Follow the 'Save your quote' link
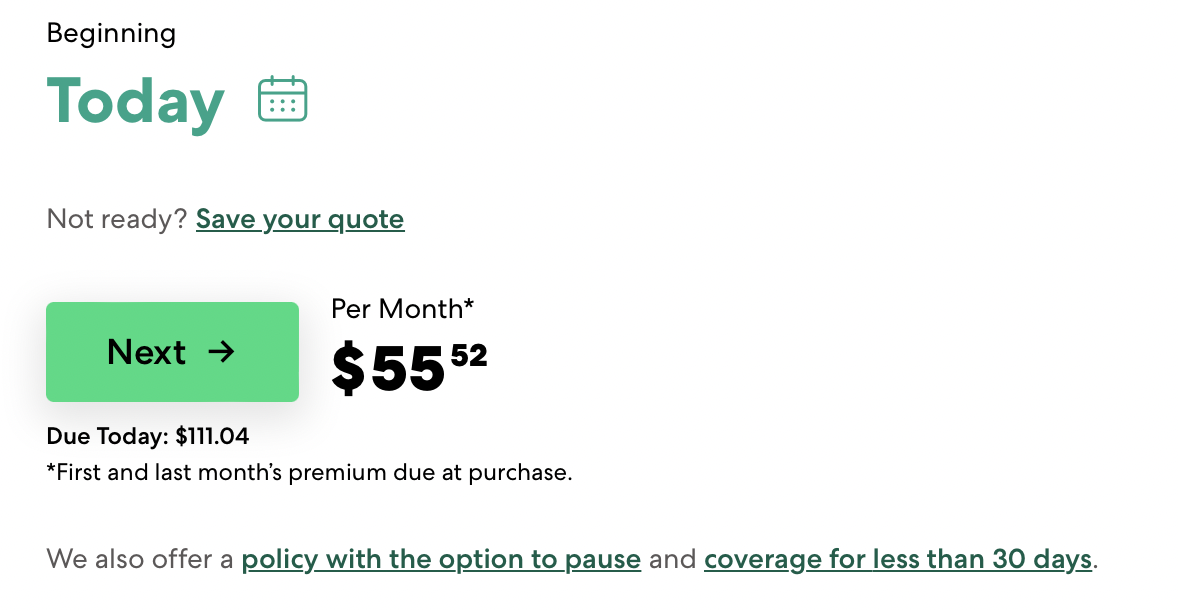The width and height of the screenshot is (1178, 610). [x=300, y=219]
